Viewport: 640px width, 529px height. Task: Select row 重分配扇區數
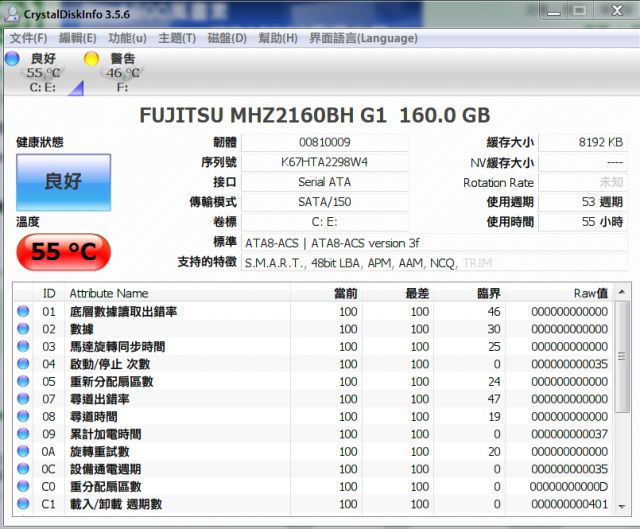click(313, 487)
